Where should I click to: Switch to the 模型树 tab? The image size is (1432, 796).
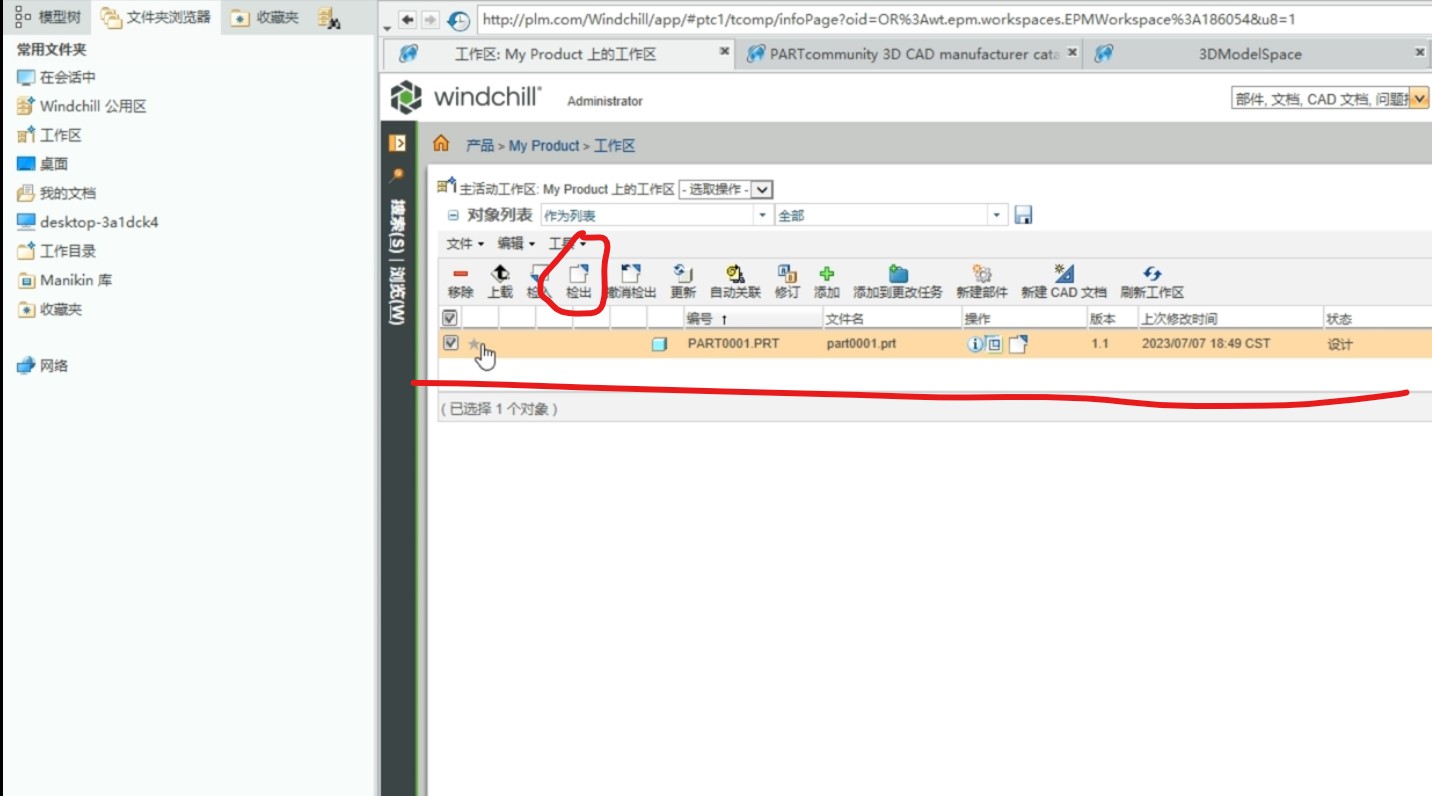[47, 17]
